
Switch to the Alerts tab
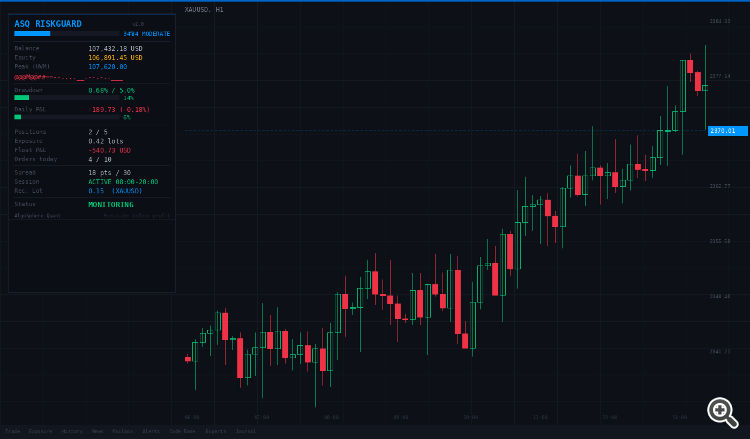pos(151,431)
